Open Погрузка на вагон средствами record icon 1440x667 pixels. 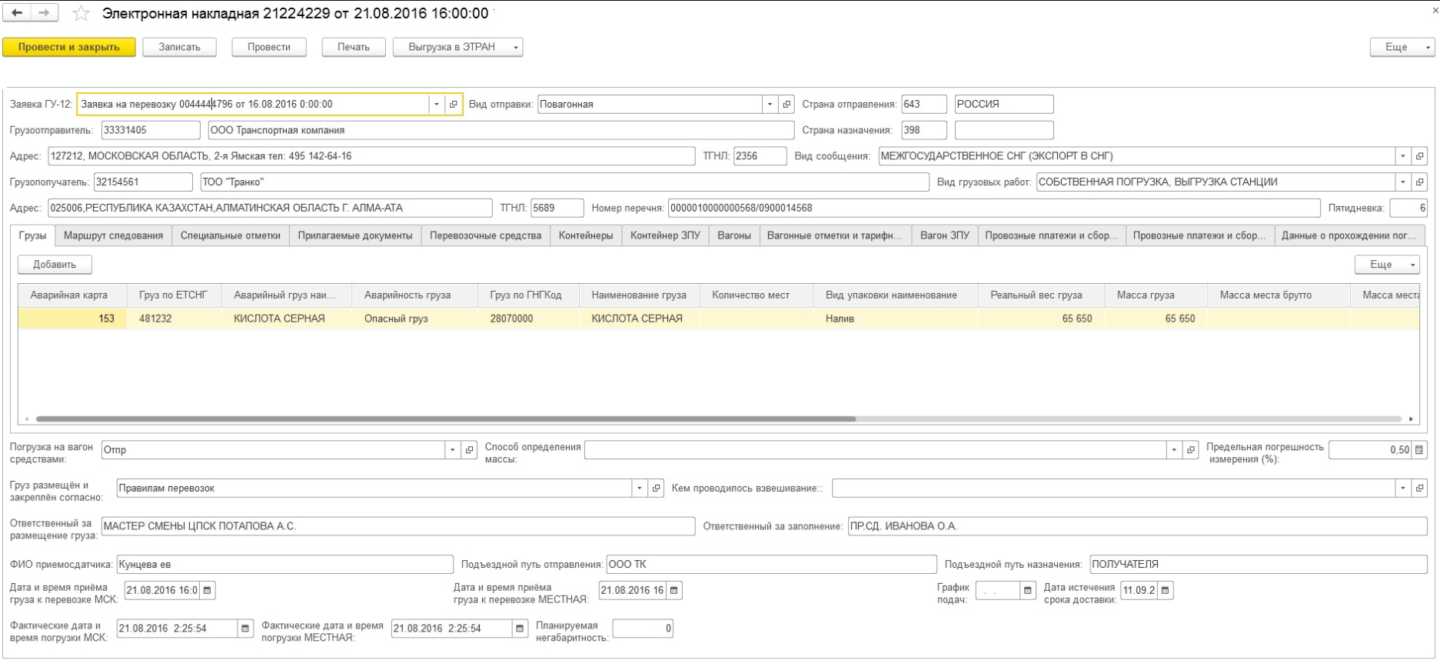click(x=469, y=450)
